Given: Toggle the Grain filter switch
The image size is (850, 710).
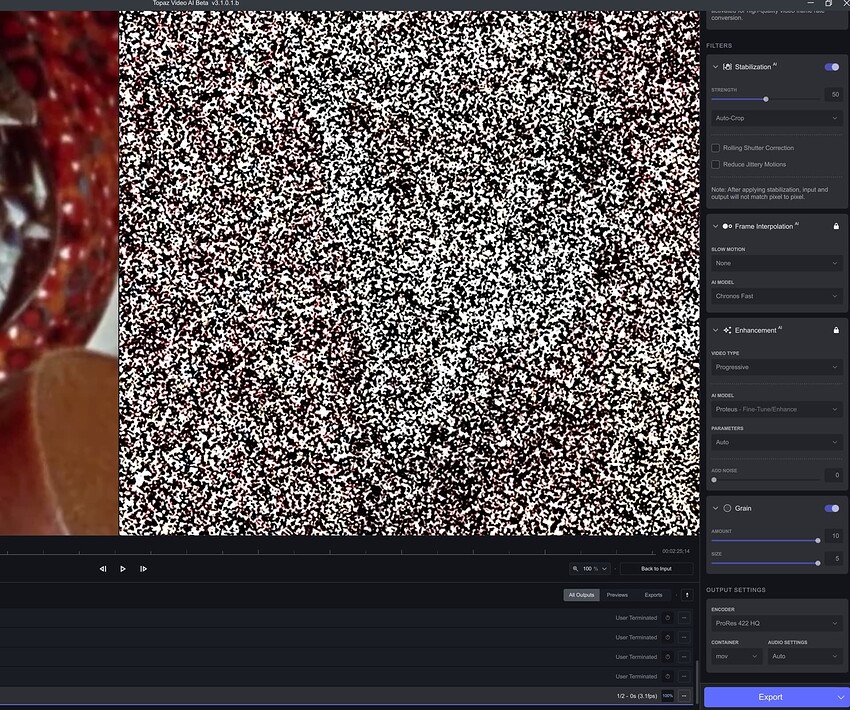Looking at the screenshot, I should [832, 508].
